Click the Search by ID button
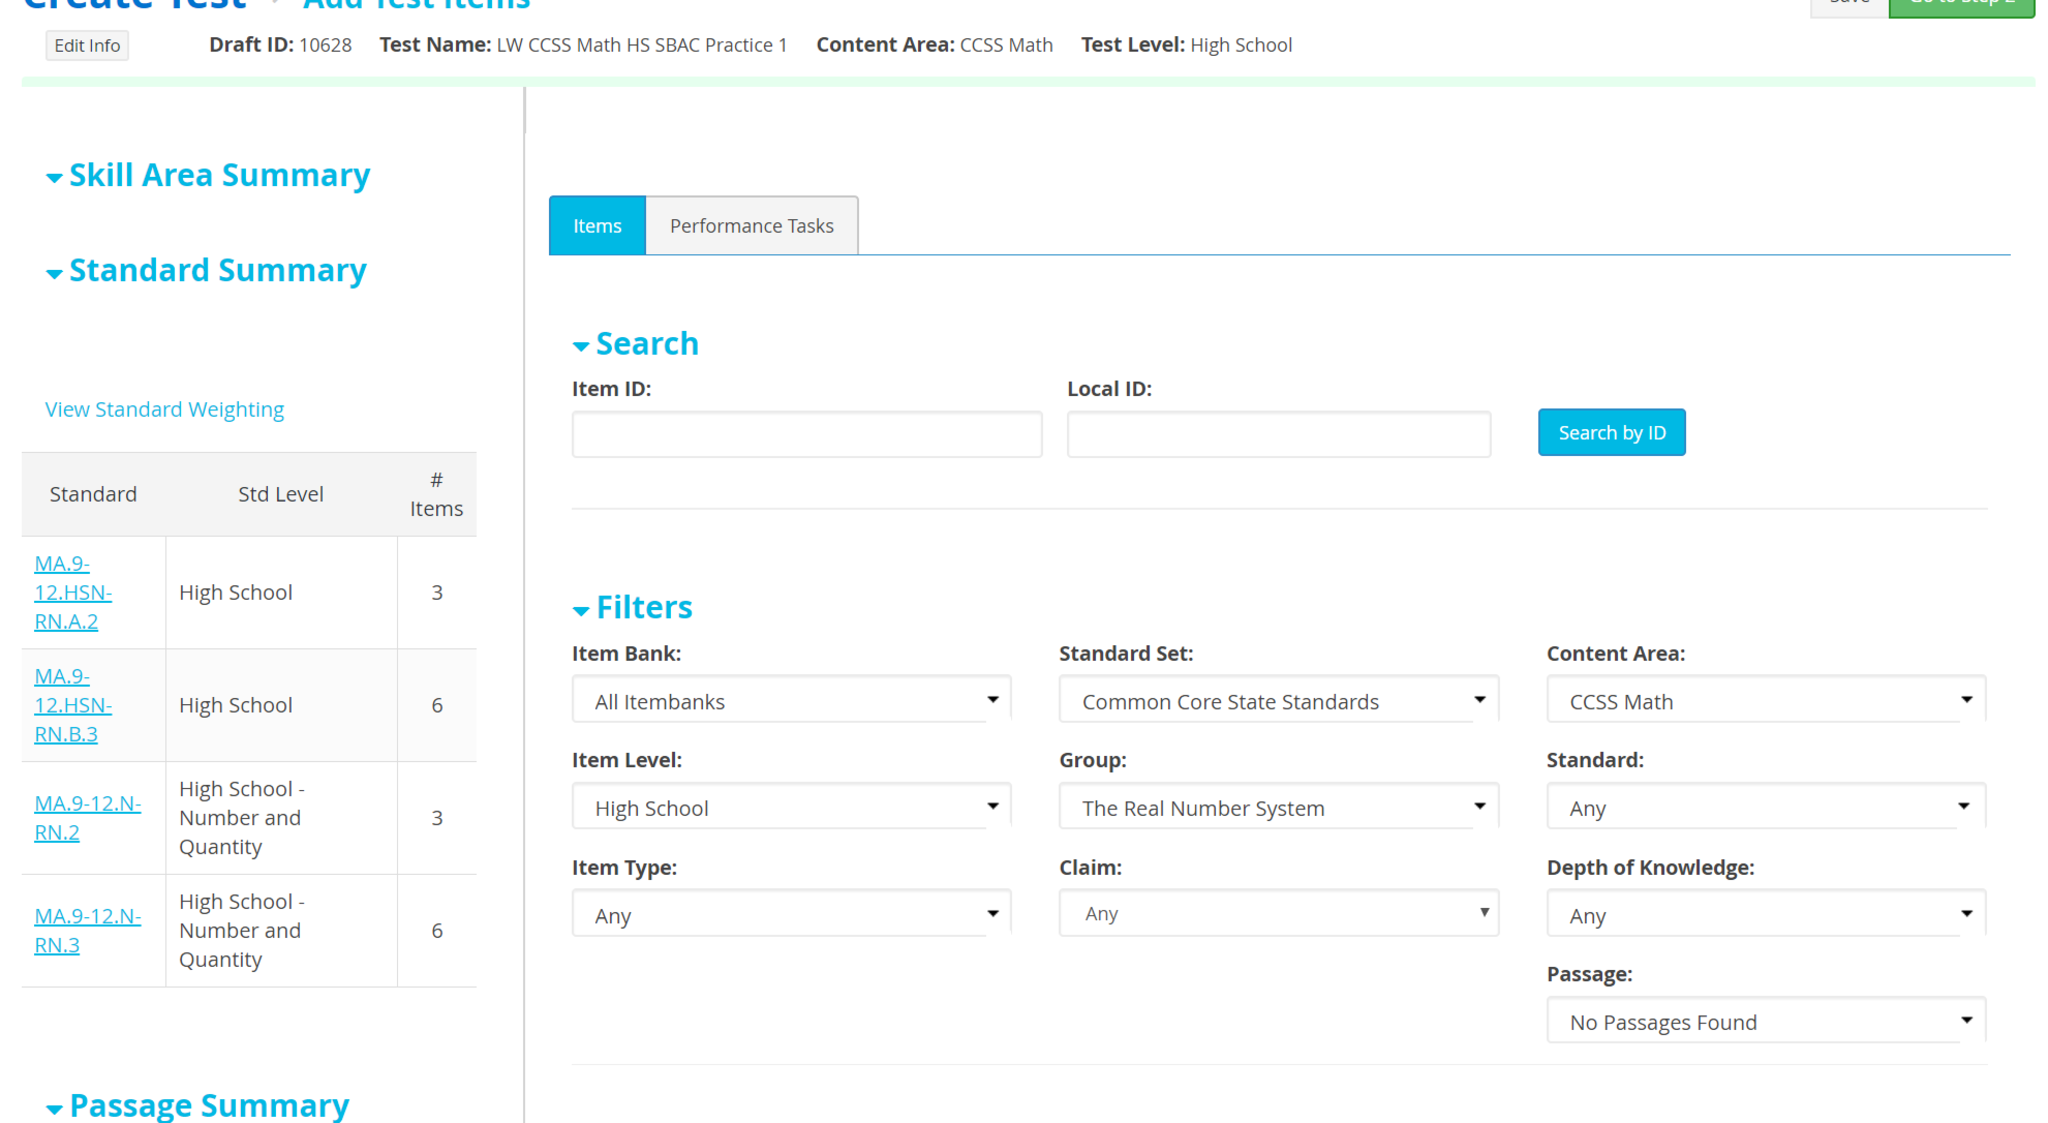 tap(1611, 432)
